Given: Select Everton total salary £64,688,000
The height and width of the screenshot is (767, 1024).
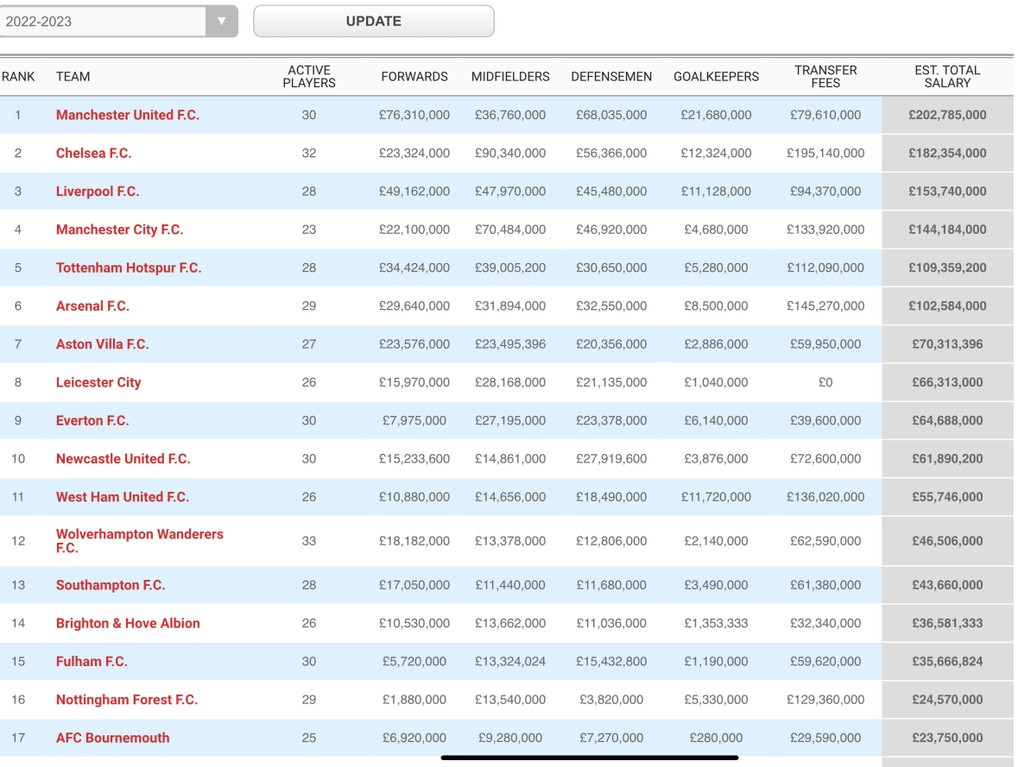Looking at the screenshot, I should point(947,421).
